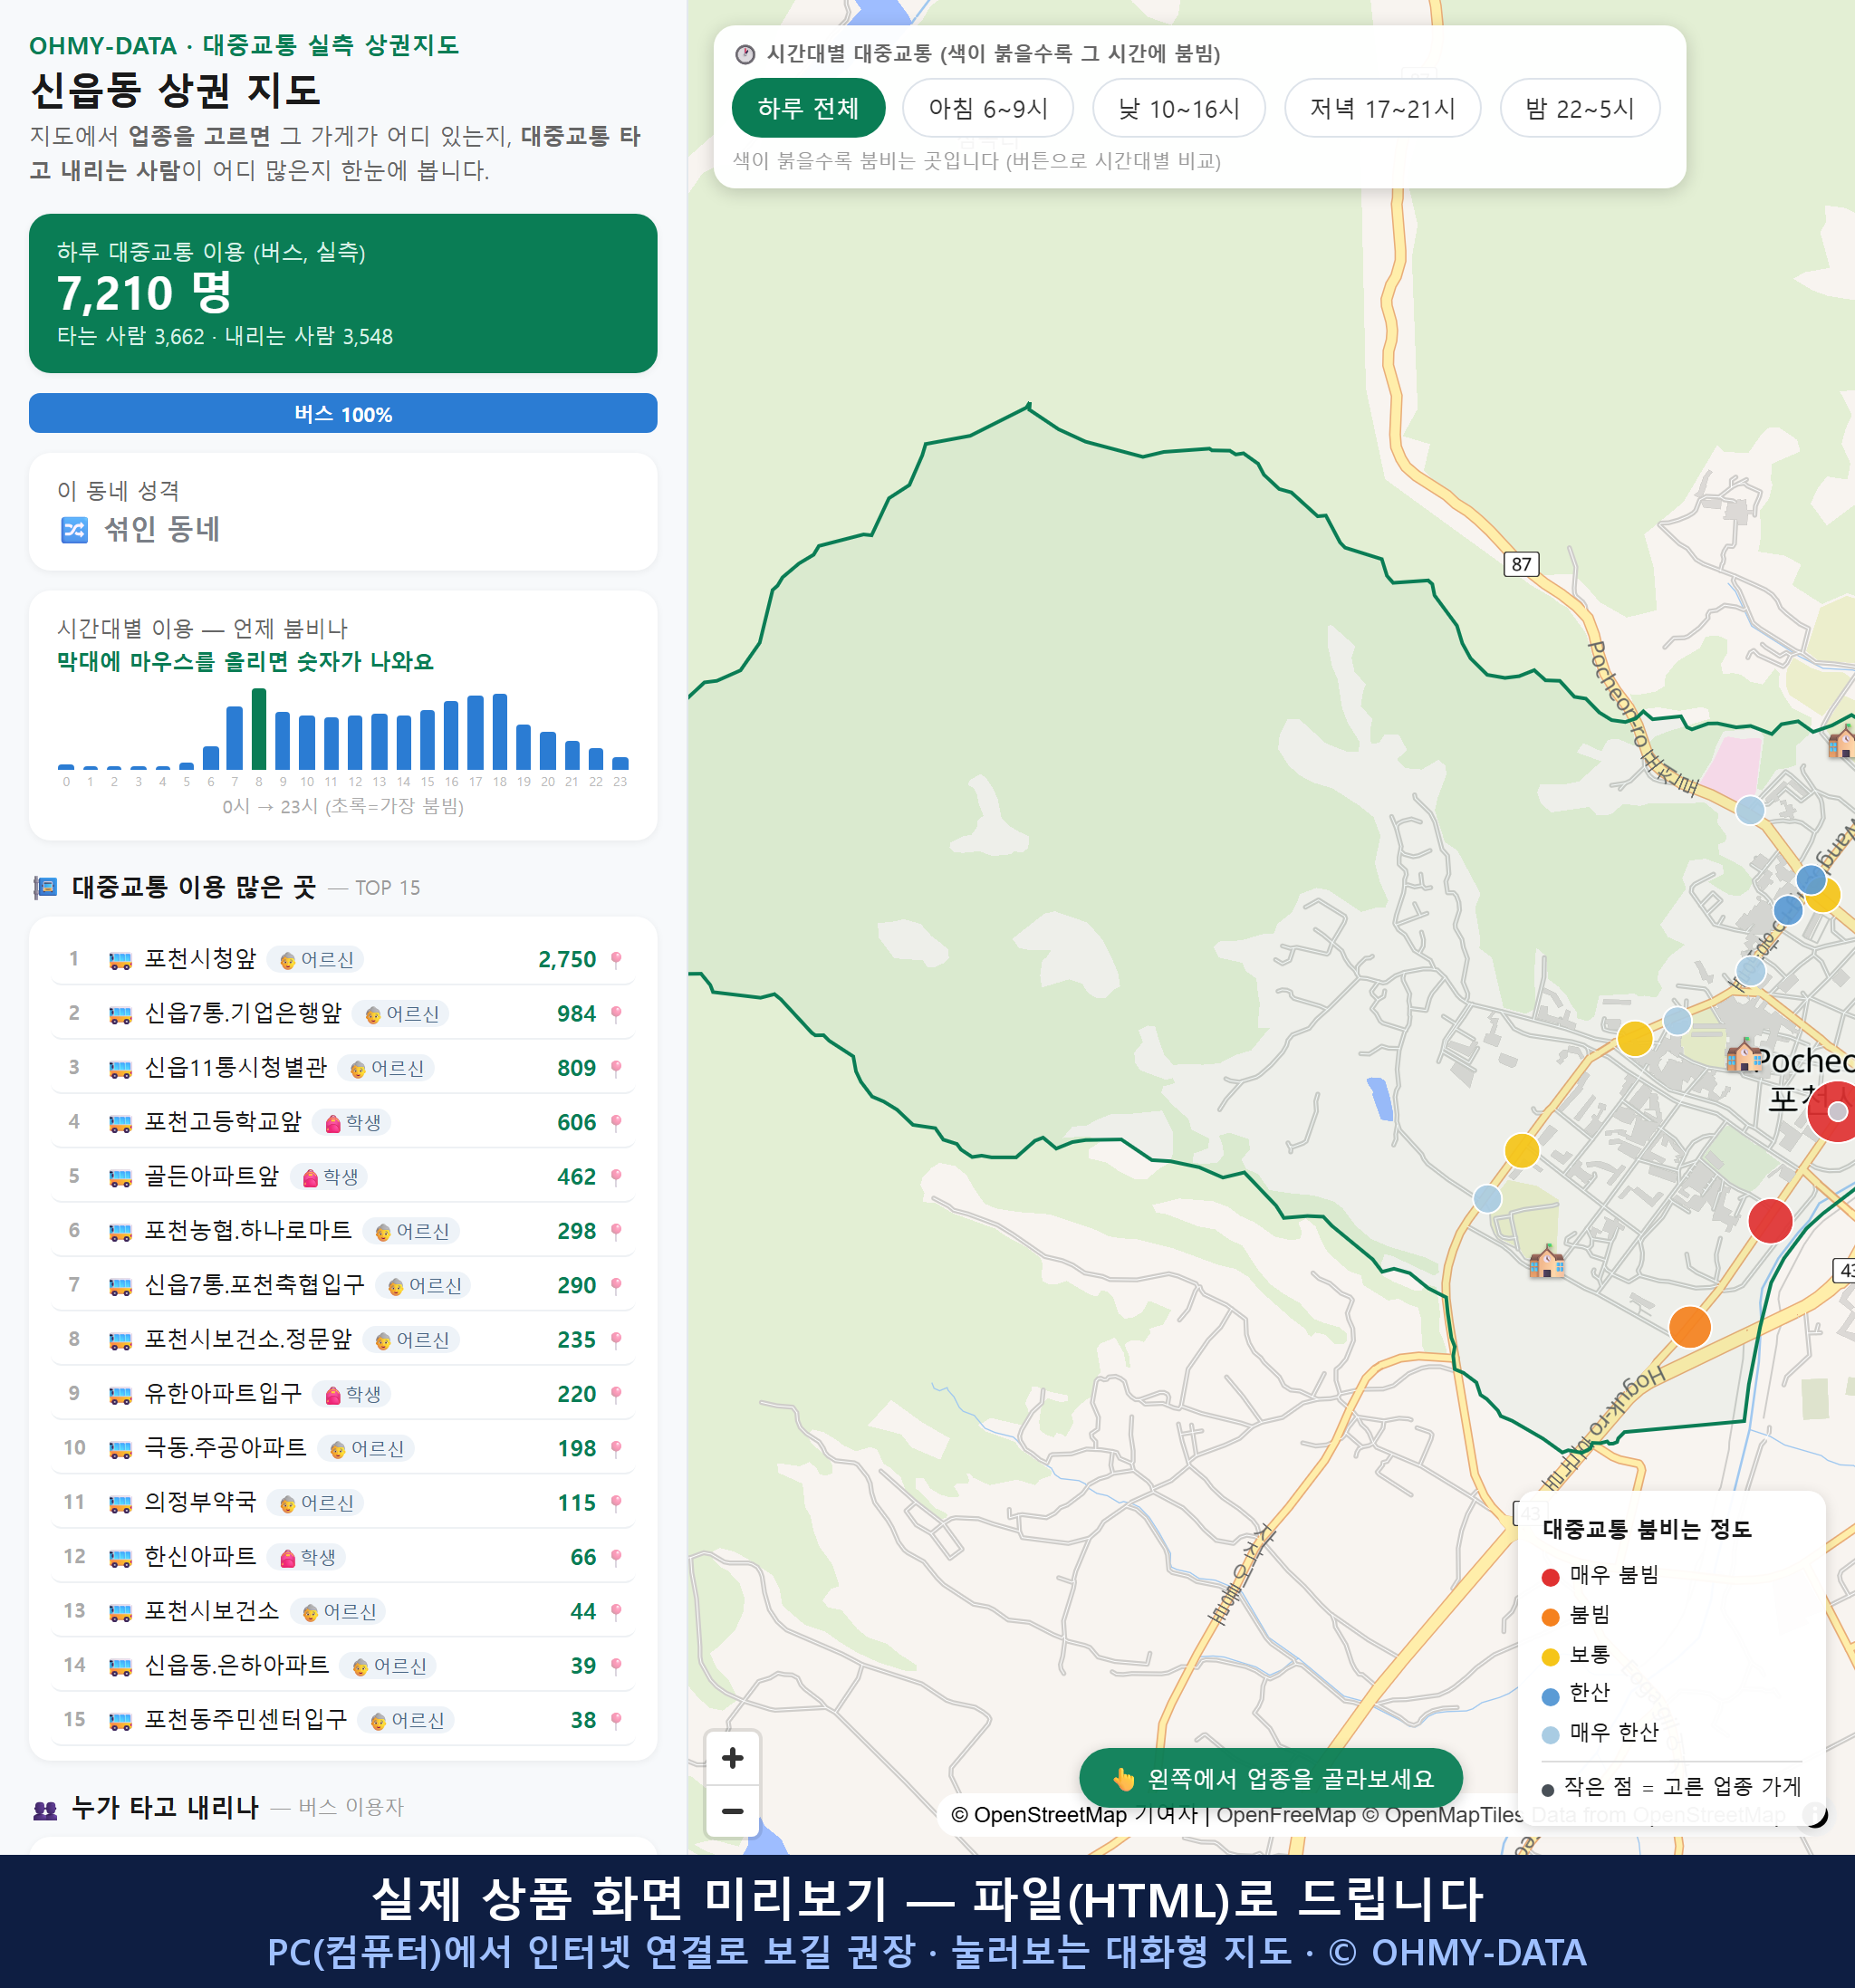Click 왼쪽에서 업종을 골라보세요 button
The width and height of the screenshot is (1855, 1988).
click(x=1271, y=1779)
